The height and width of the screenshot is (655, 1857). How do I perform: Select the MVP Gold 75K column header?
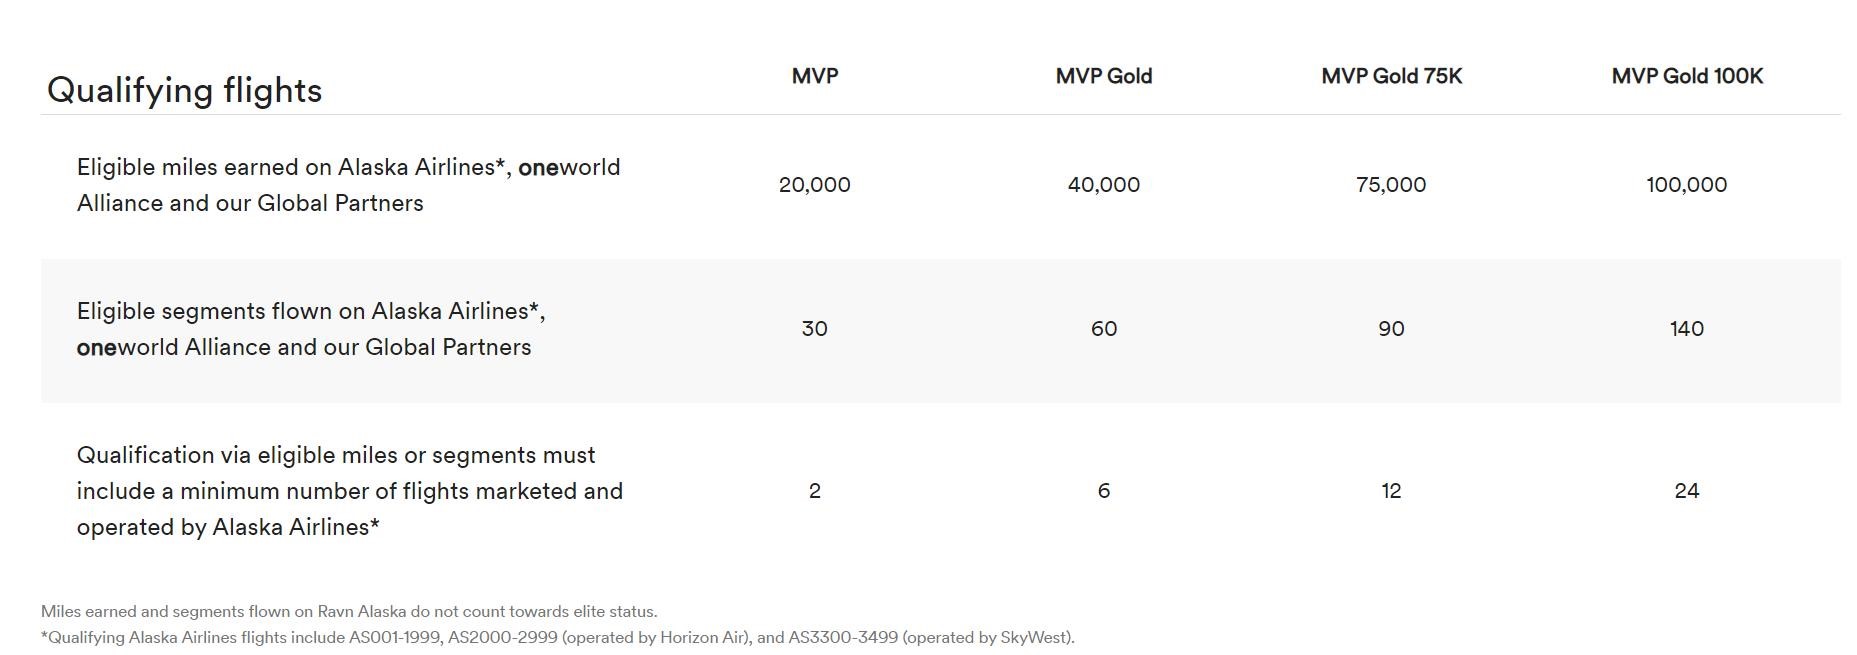click(x=1391, y=76)
